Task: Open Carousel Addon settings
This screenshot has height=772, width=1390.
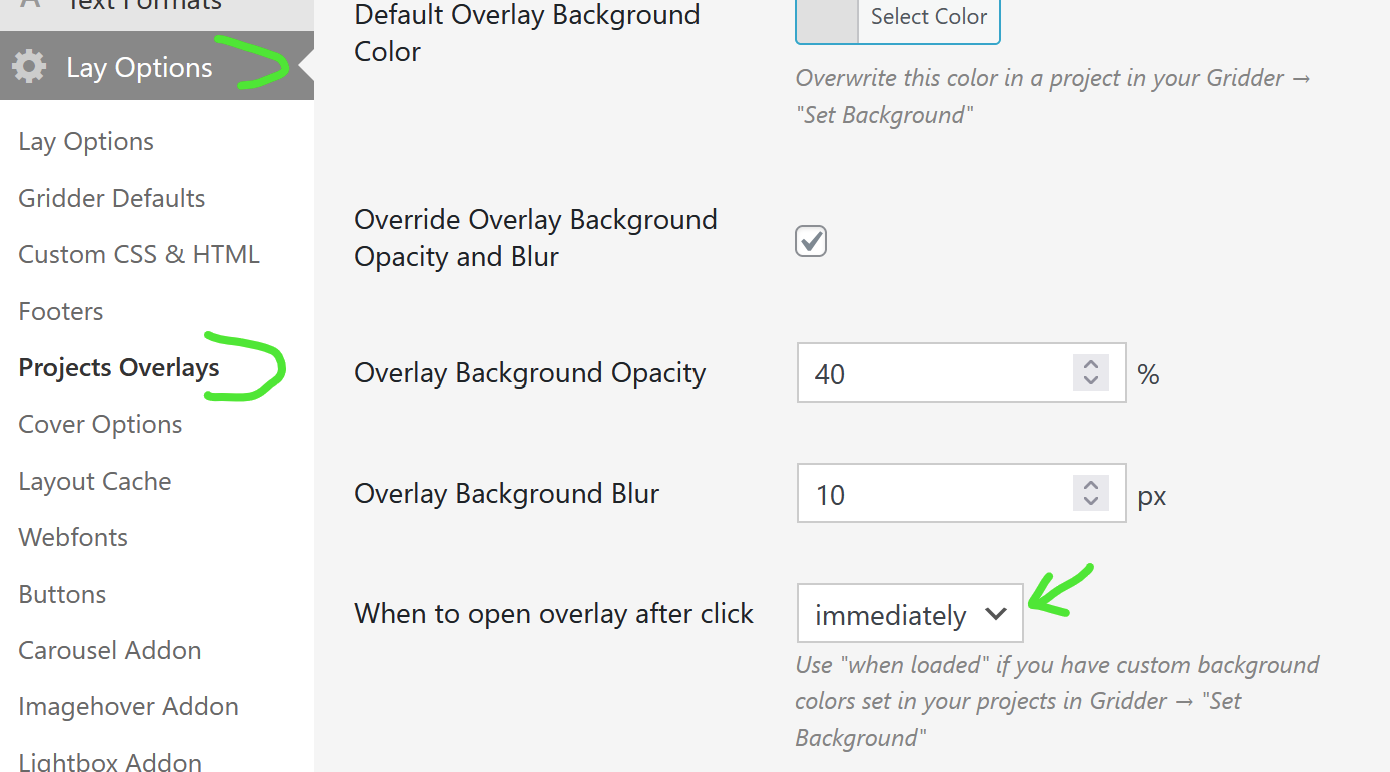Action: click(x=110, y=650)
